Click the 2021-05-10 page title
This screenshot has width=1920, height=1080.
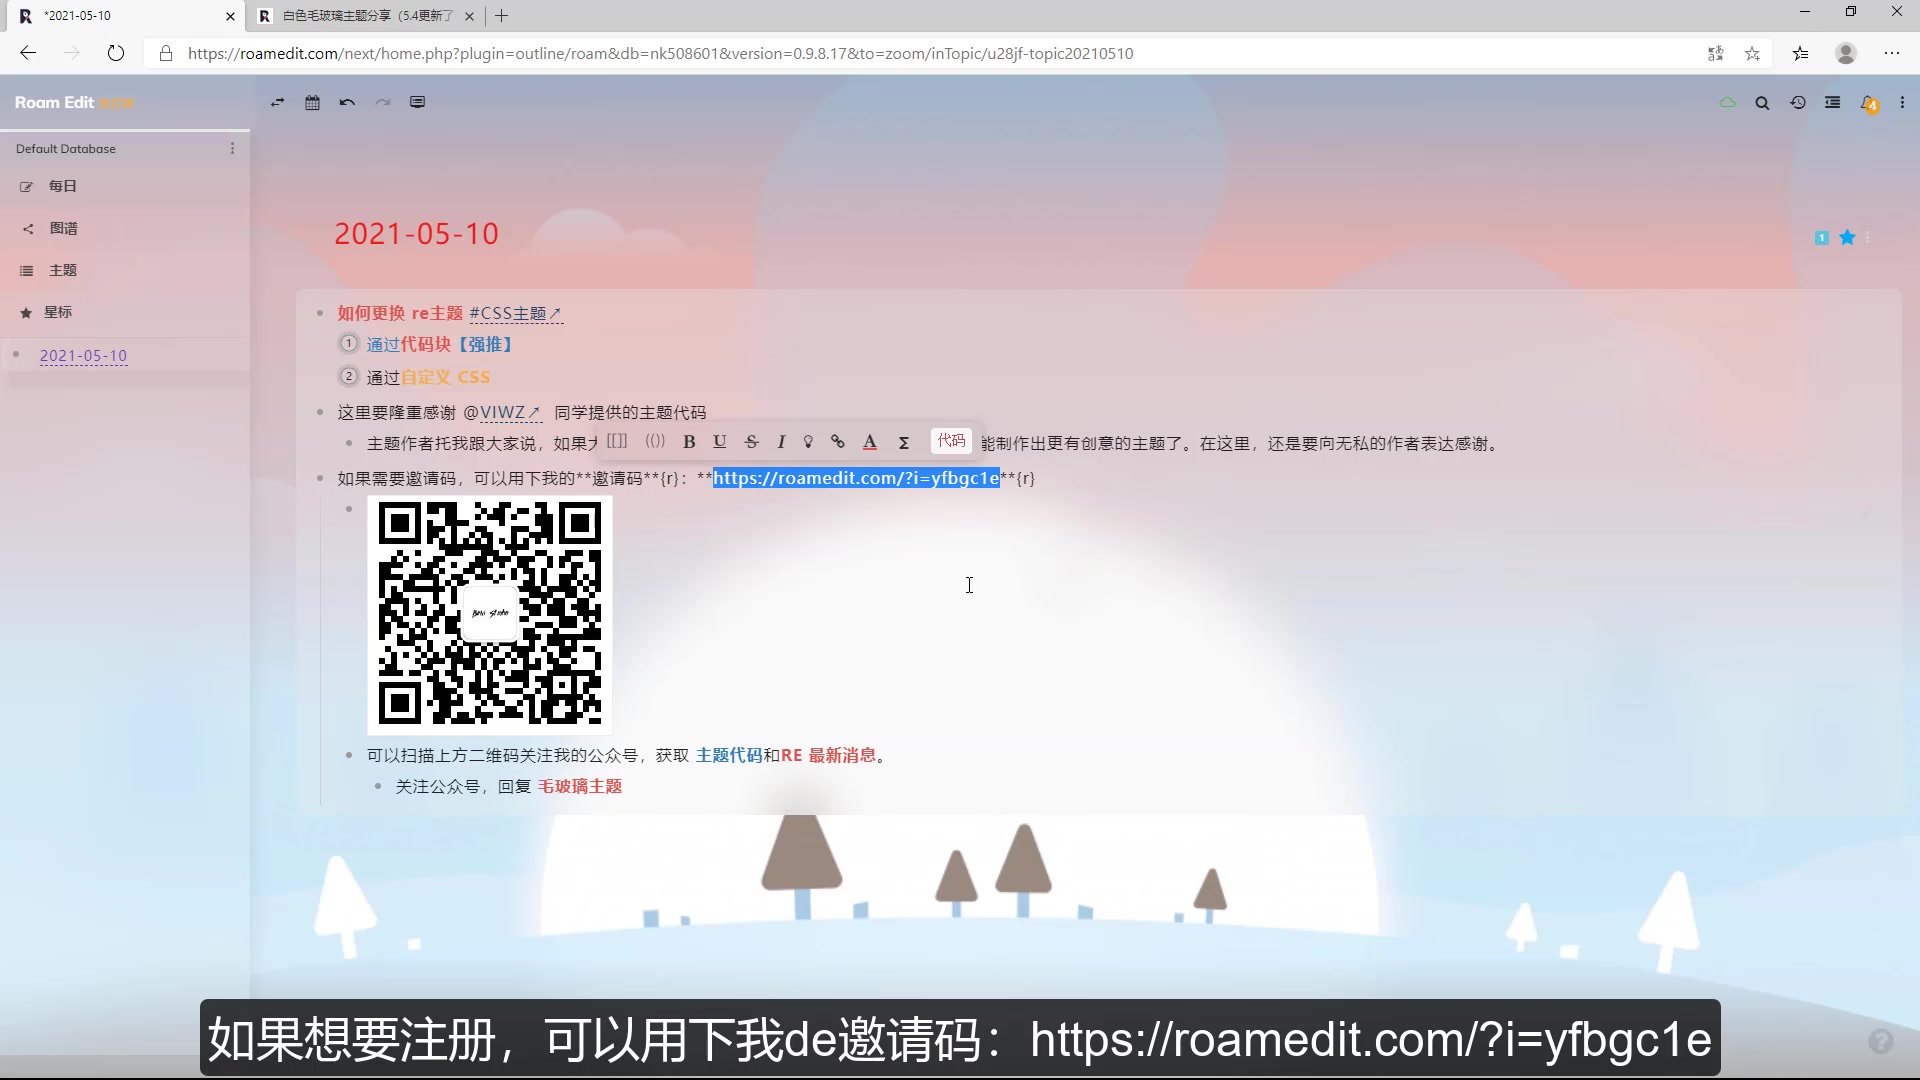tap(416, 233)
